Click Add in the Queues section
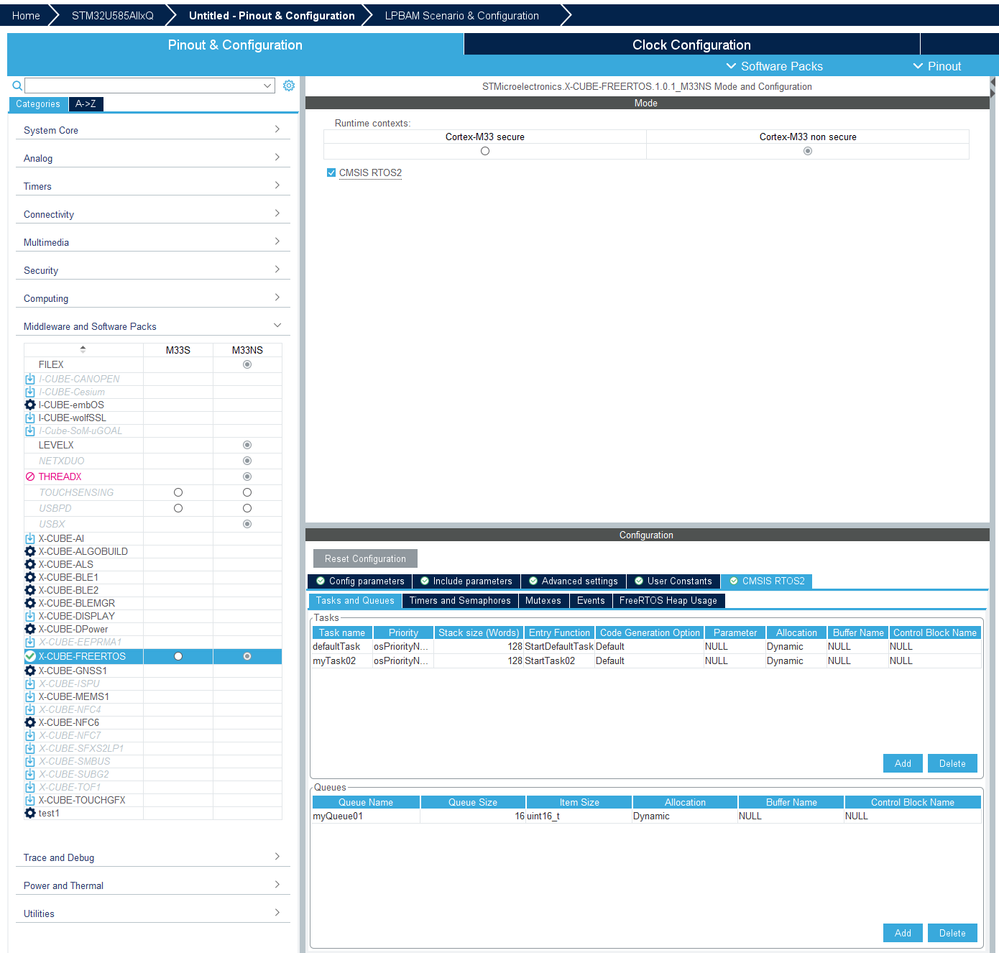Image resolution: width=999 pixels, height=953 pixels. point(902,933)
